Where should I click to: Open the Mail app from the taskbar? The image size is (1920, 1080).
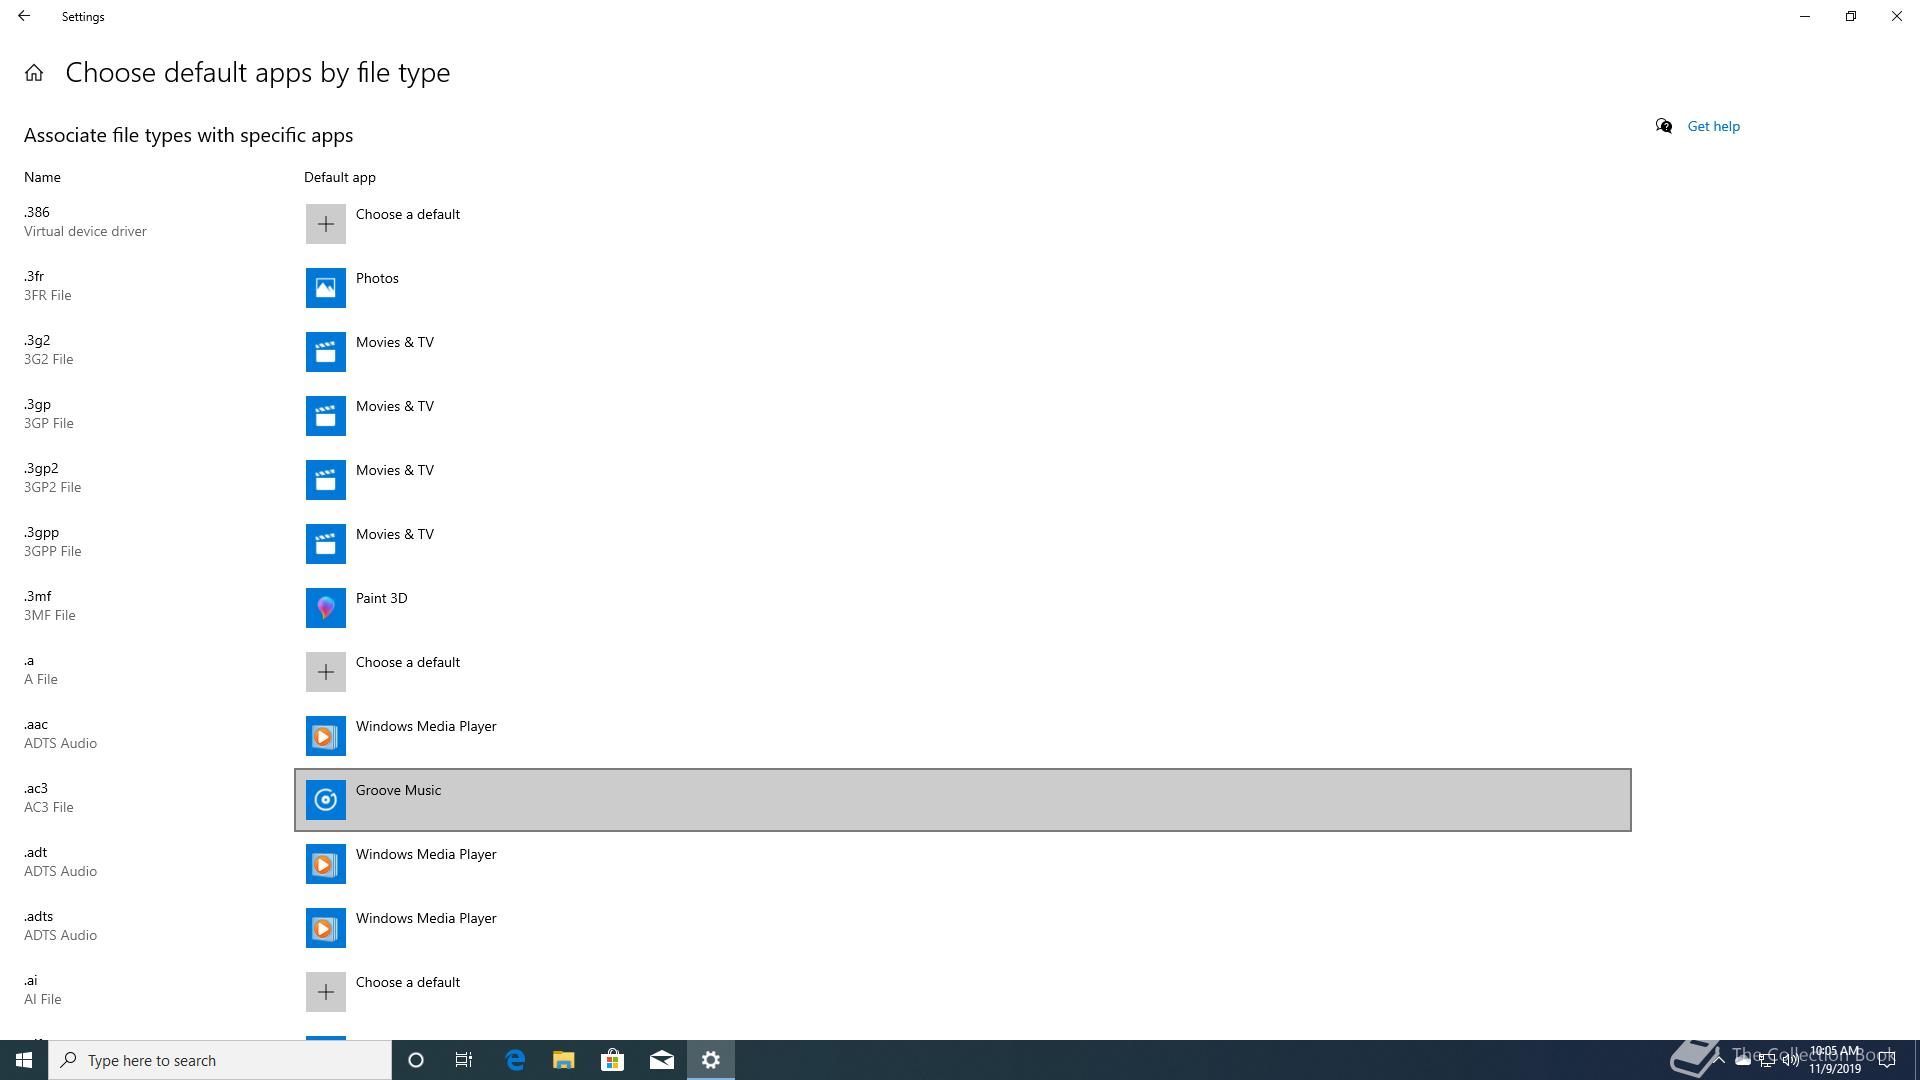point(662,1060)
